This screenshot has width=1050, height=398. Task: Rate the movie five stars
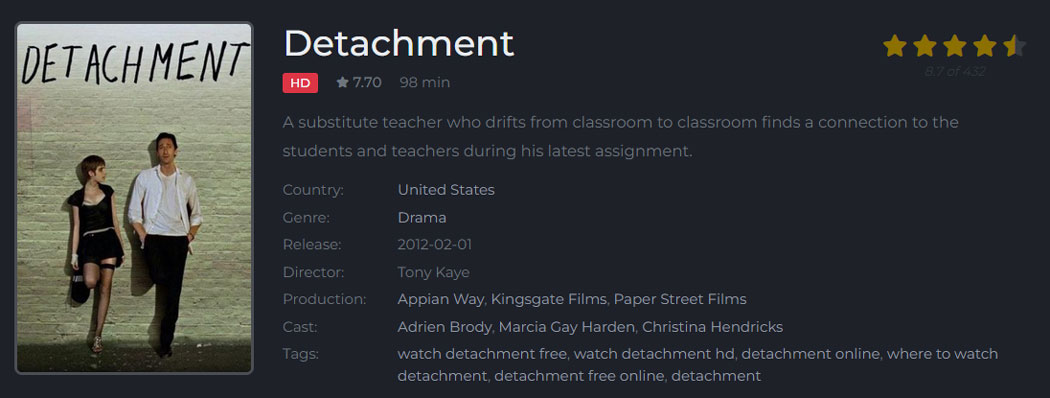(1015, 46)
